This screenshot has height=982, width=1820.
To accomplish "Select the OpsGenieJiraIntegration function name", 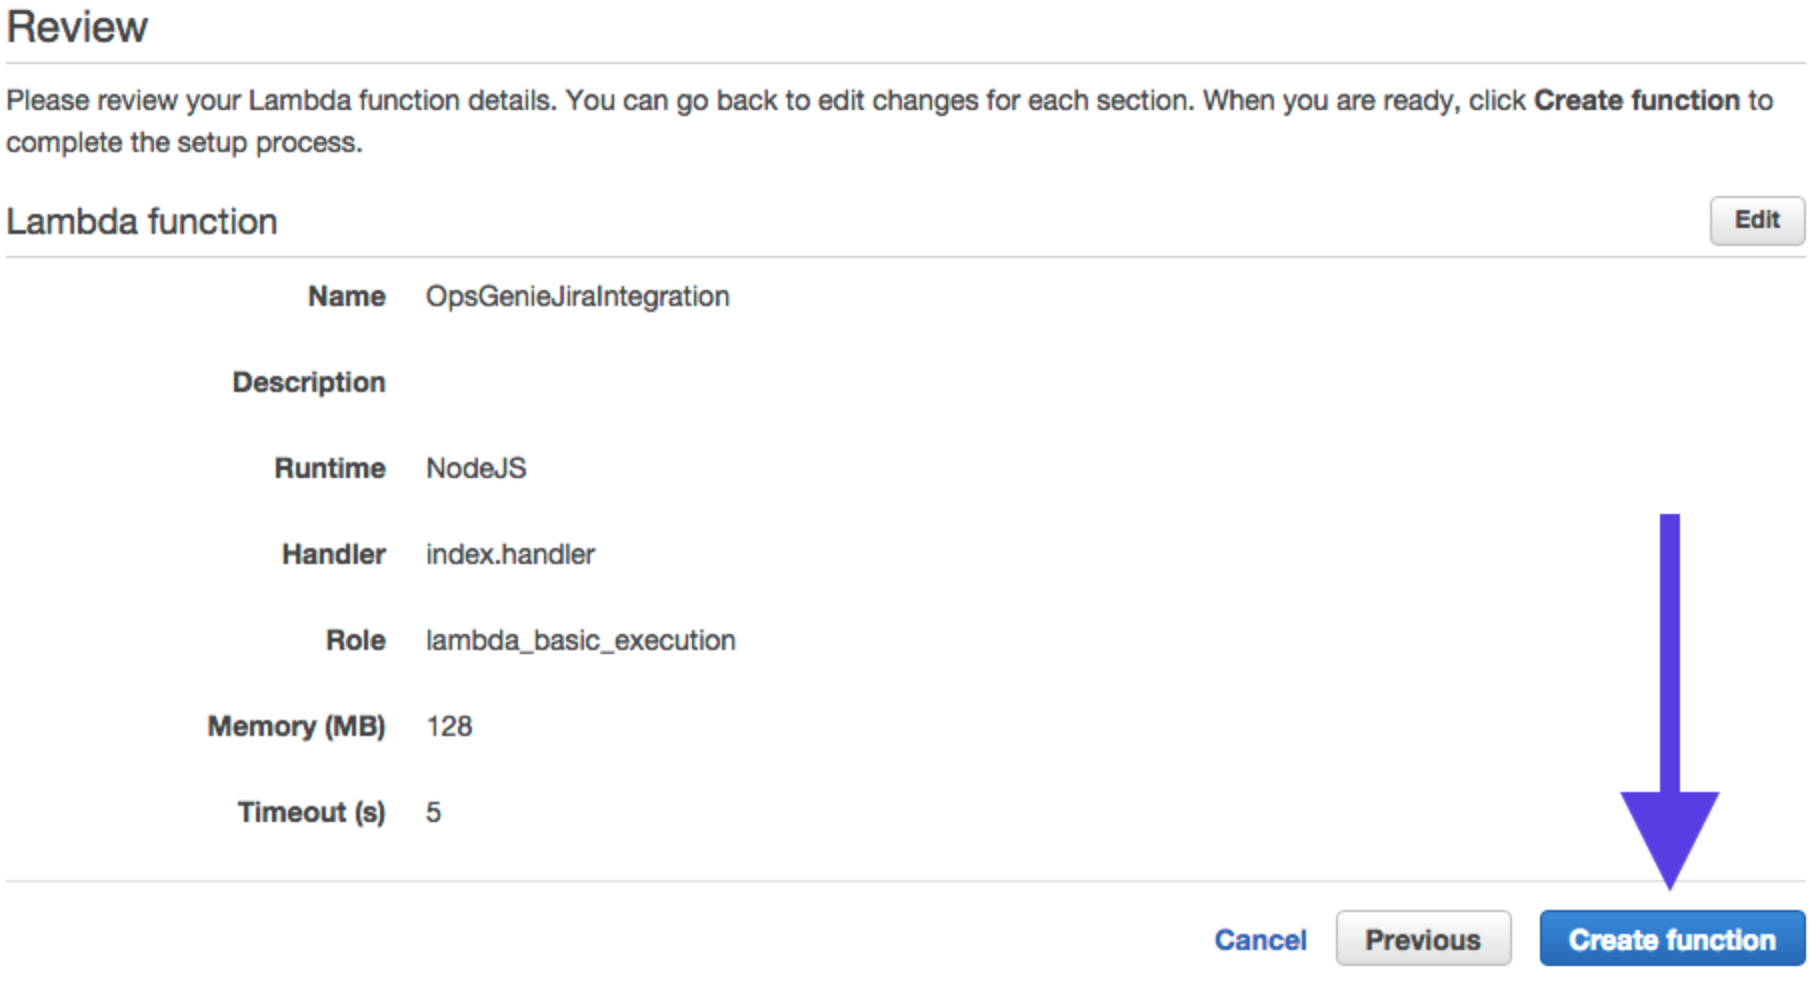I will point(578,297).
